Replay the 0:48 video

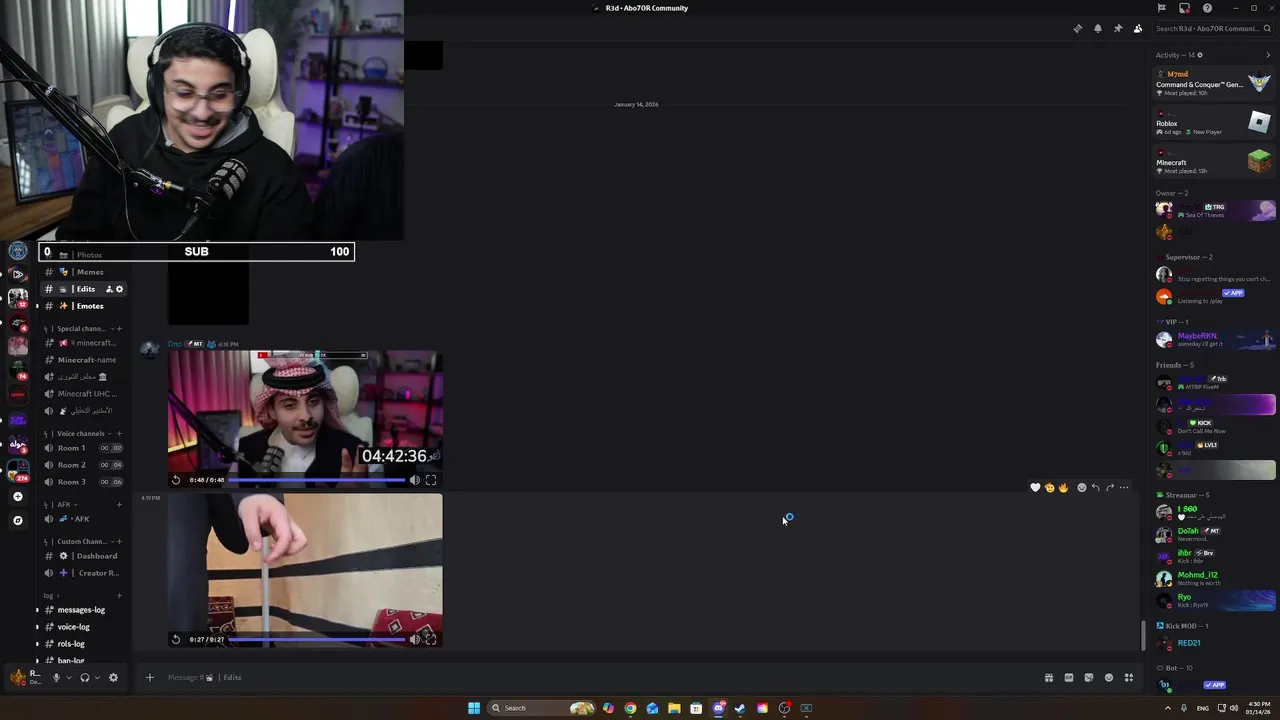pos(176,480)
